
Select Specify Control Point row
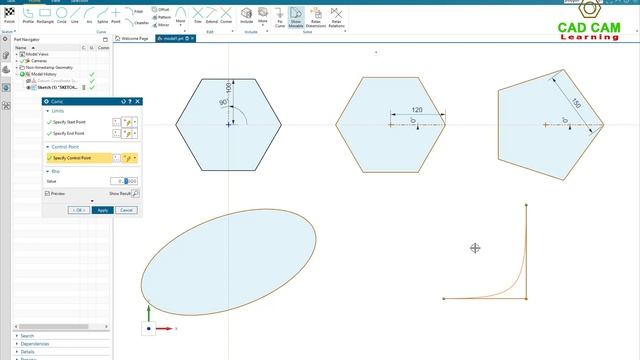coord(79,158)
